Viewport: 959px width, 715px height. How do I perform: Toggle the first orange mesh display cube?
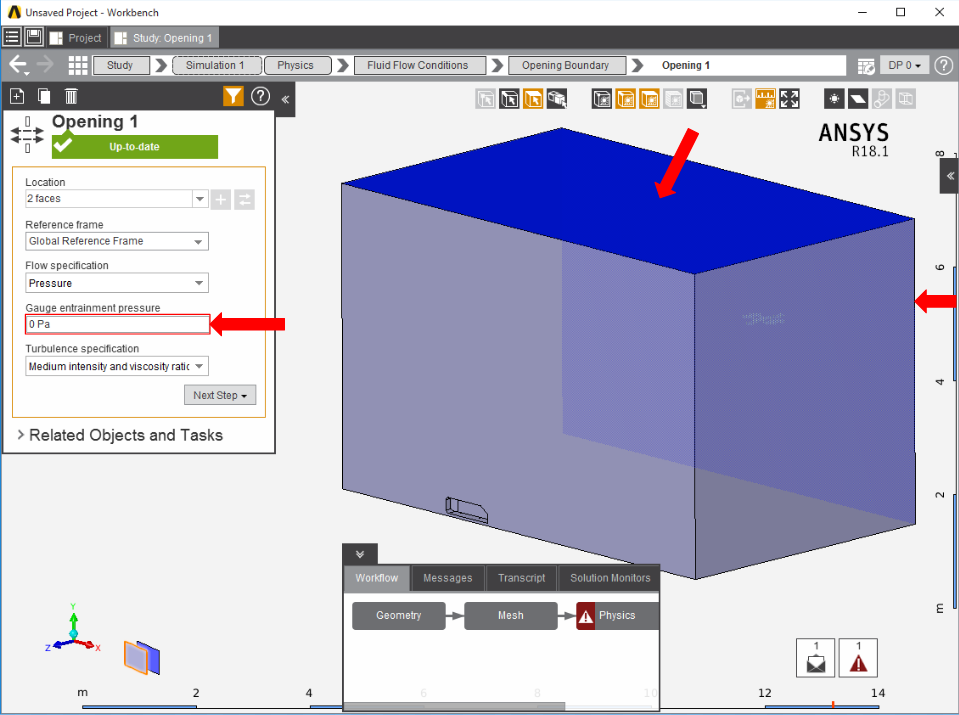coord(626,98)
